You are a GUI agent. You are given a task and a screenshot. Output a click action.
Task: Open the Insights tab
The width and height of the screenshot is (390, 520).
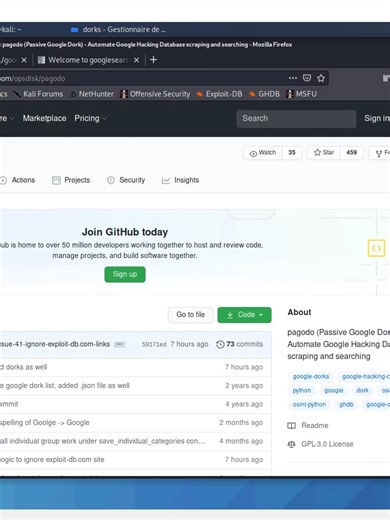point(180,180)
